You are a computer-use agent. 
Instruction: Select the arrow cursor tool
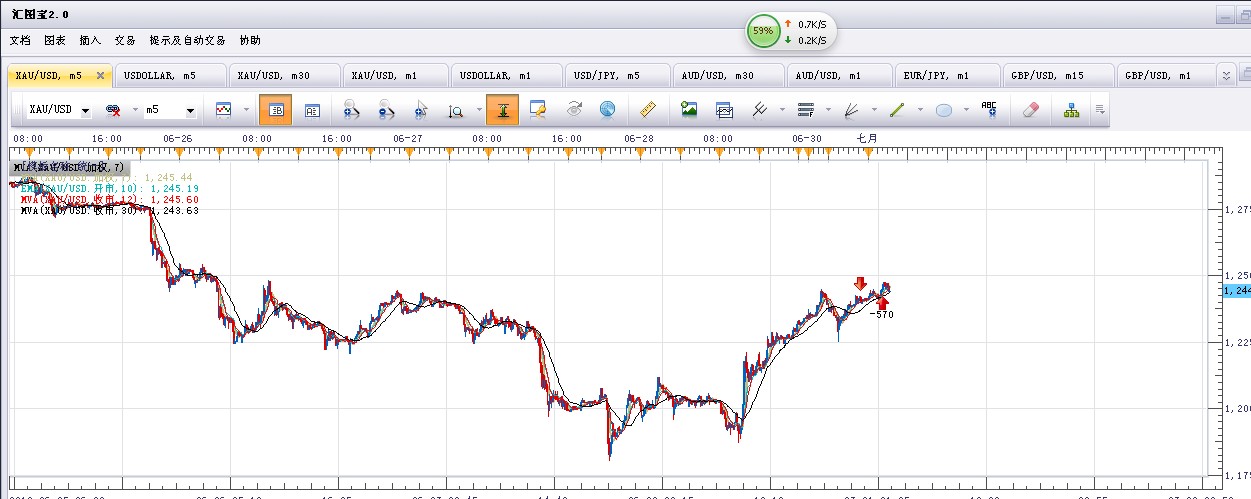point(421,110)
